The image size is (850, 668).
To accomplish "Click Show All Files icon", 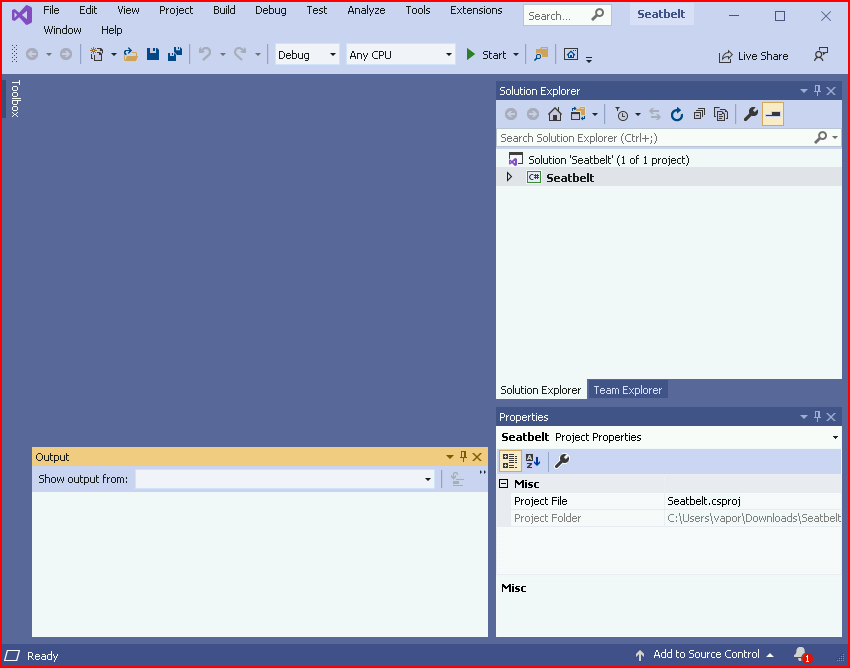I will click(721, 114).
